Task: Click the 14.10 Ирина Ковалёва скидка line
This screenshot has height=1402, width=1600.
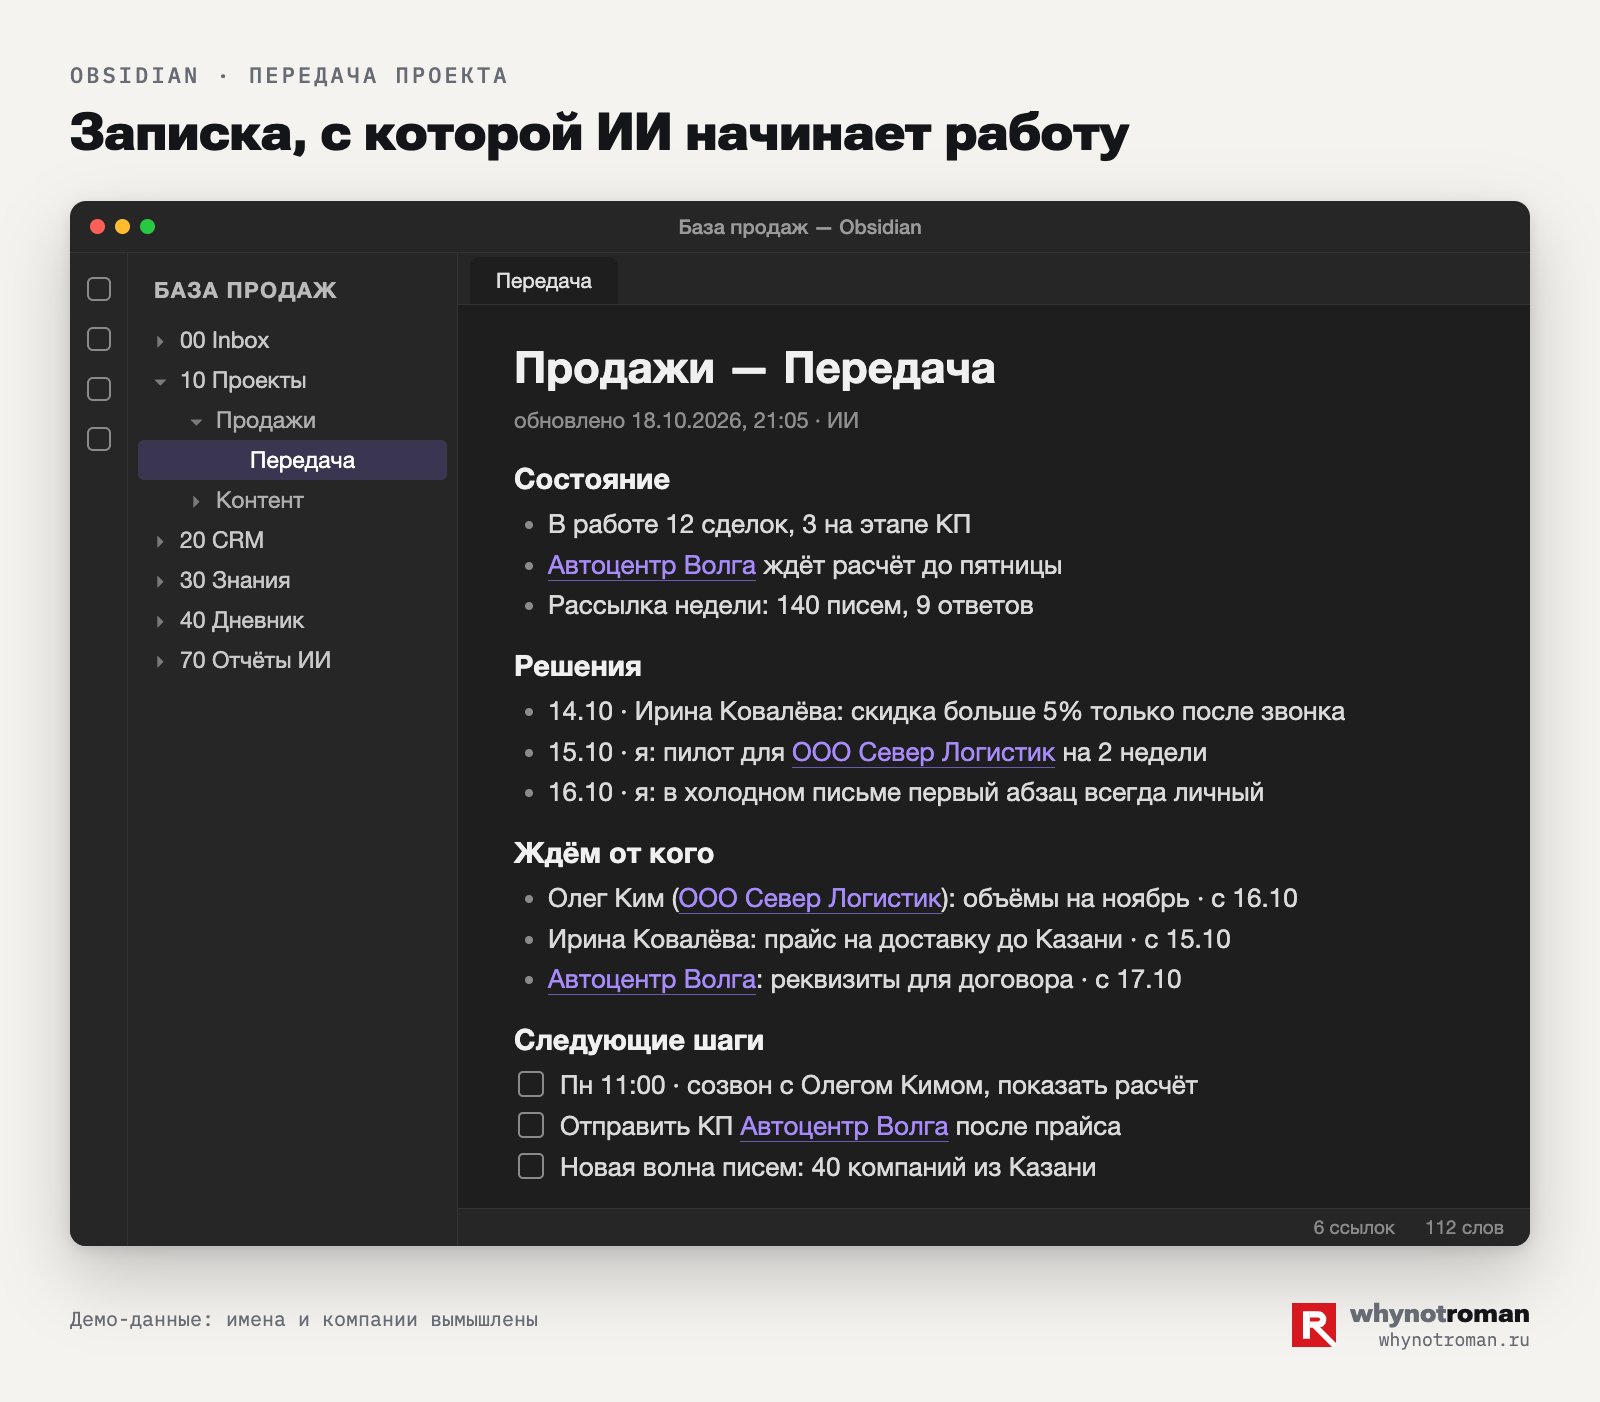Action: (x=946, y=711)
